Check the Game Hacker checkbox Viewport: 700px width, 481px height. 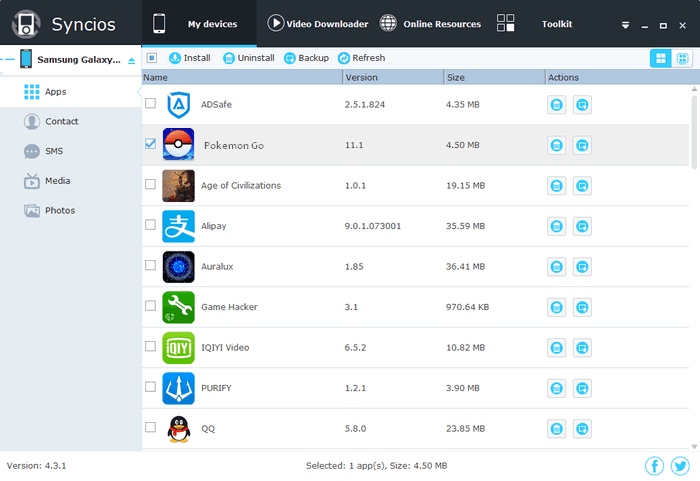click(x=150, y=305)
